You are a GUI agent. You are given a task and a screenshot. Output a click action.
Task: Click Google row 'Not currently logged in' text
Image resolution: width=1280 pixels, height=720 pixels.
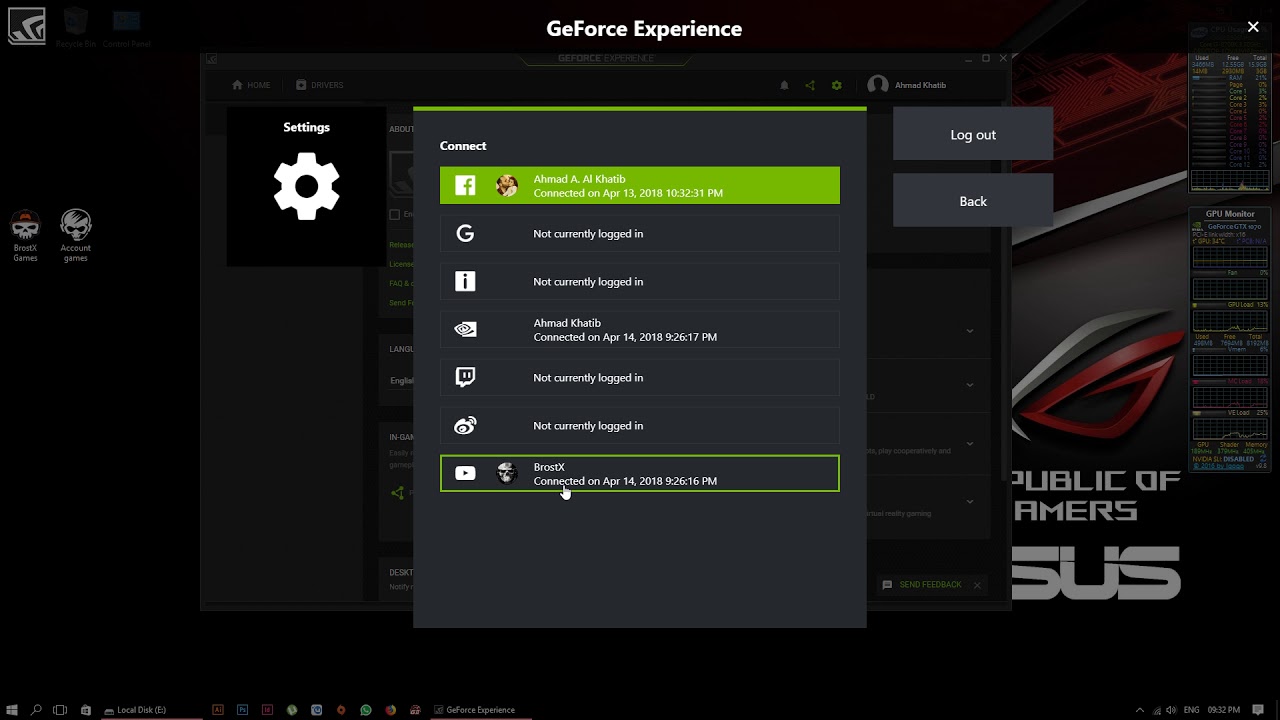point(588,234)
